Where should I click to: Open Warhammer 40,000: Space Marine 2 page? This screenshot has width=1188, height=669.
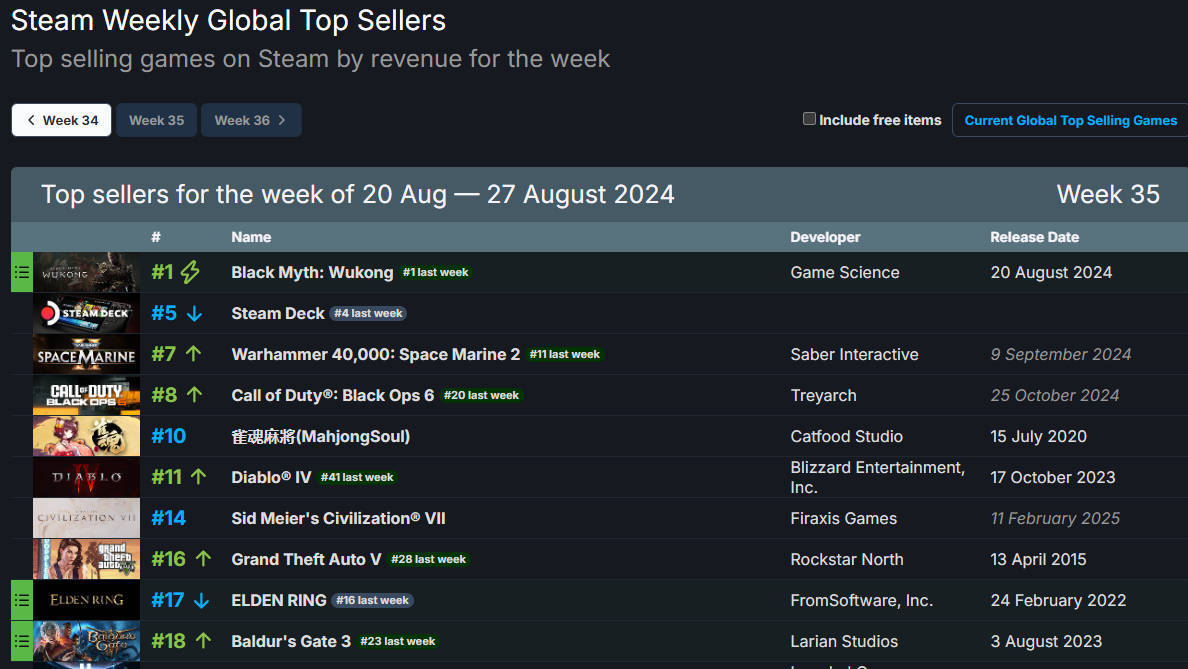point(376,355)
